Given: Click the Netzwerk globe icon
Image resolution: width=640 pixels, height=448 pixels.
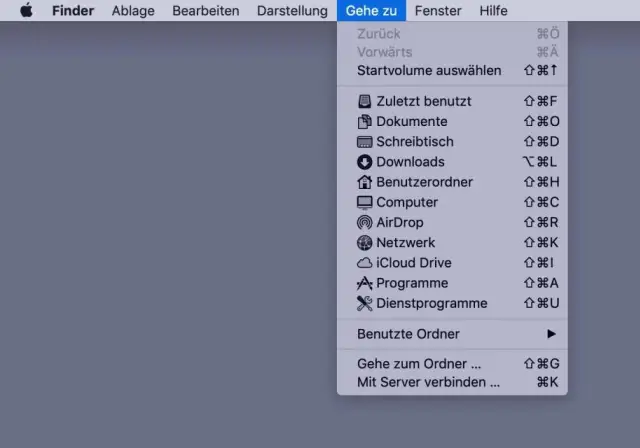Looking at the screenshot, I should pyautogui.click(x=365, y=243).
